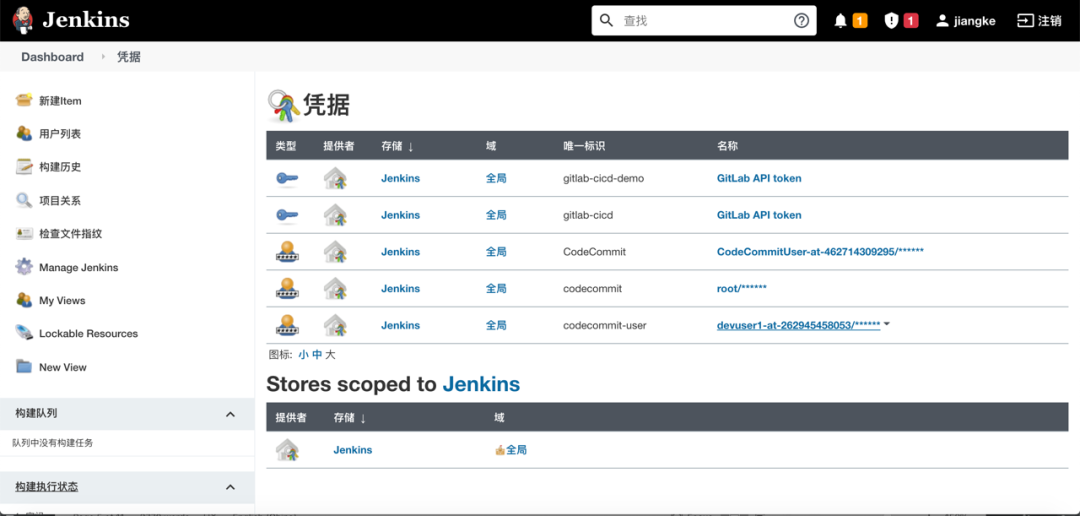Screen dimensions: 1080x516
Task: Select medium 中 icon size
Action: coord(317,355)
